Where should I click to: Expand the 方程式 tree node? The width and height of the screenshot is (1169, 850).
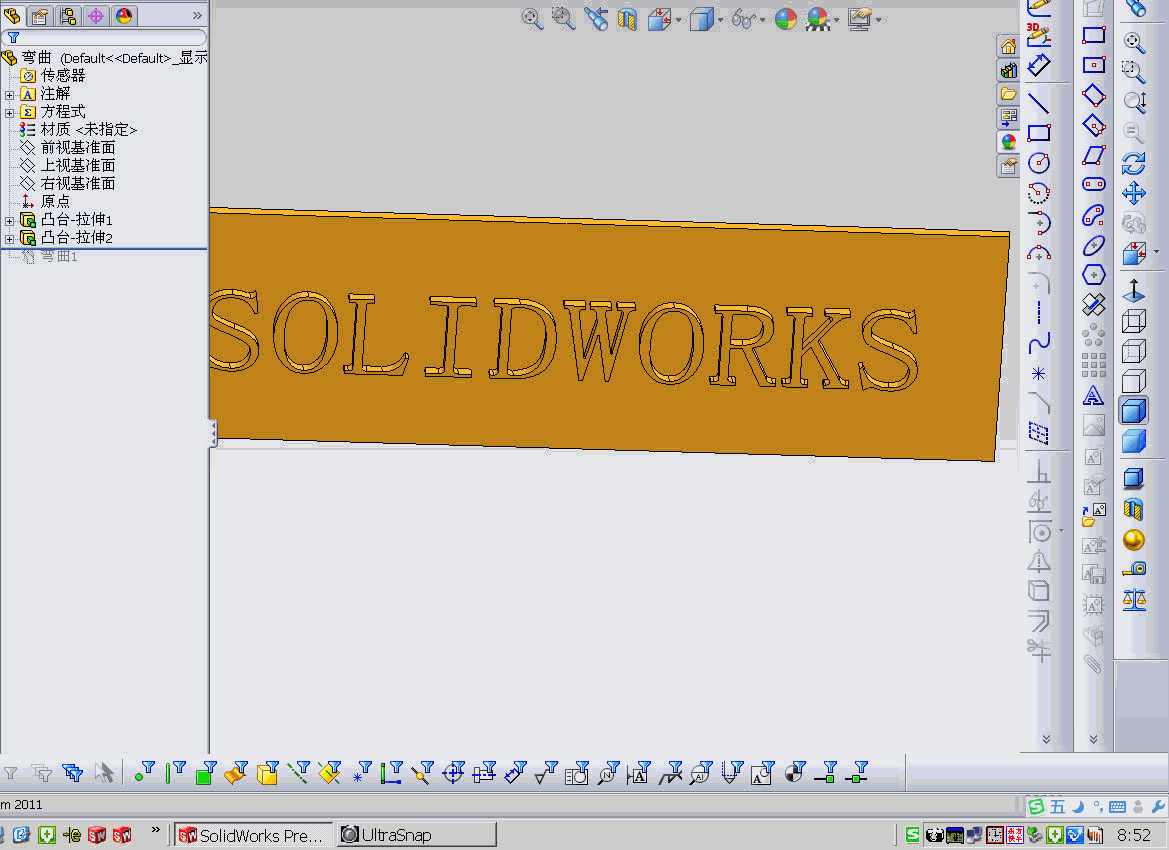[10, 113]
